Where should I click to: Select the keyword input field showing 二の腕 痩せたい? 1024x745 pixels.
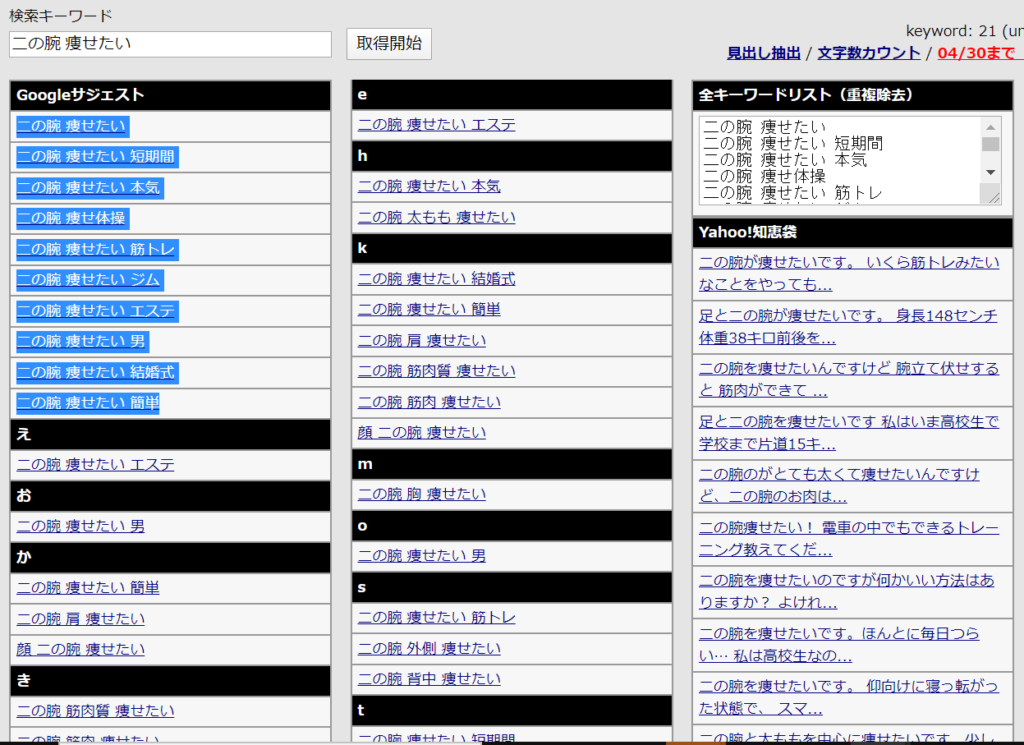[170, 44]
